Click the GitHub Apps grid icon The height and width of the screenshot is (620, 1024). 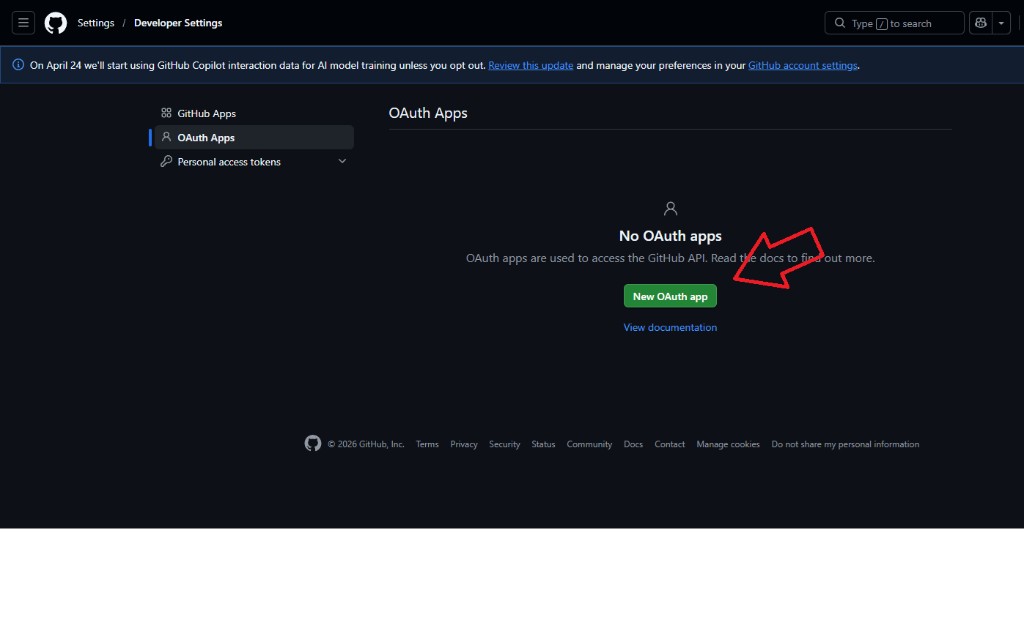pyautogui.click(x=166, y=113)
